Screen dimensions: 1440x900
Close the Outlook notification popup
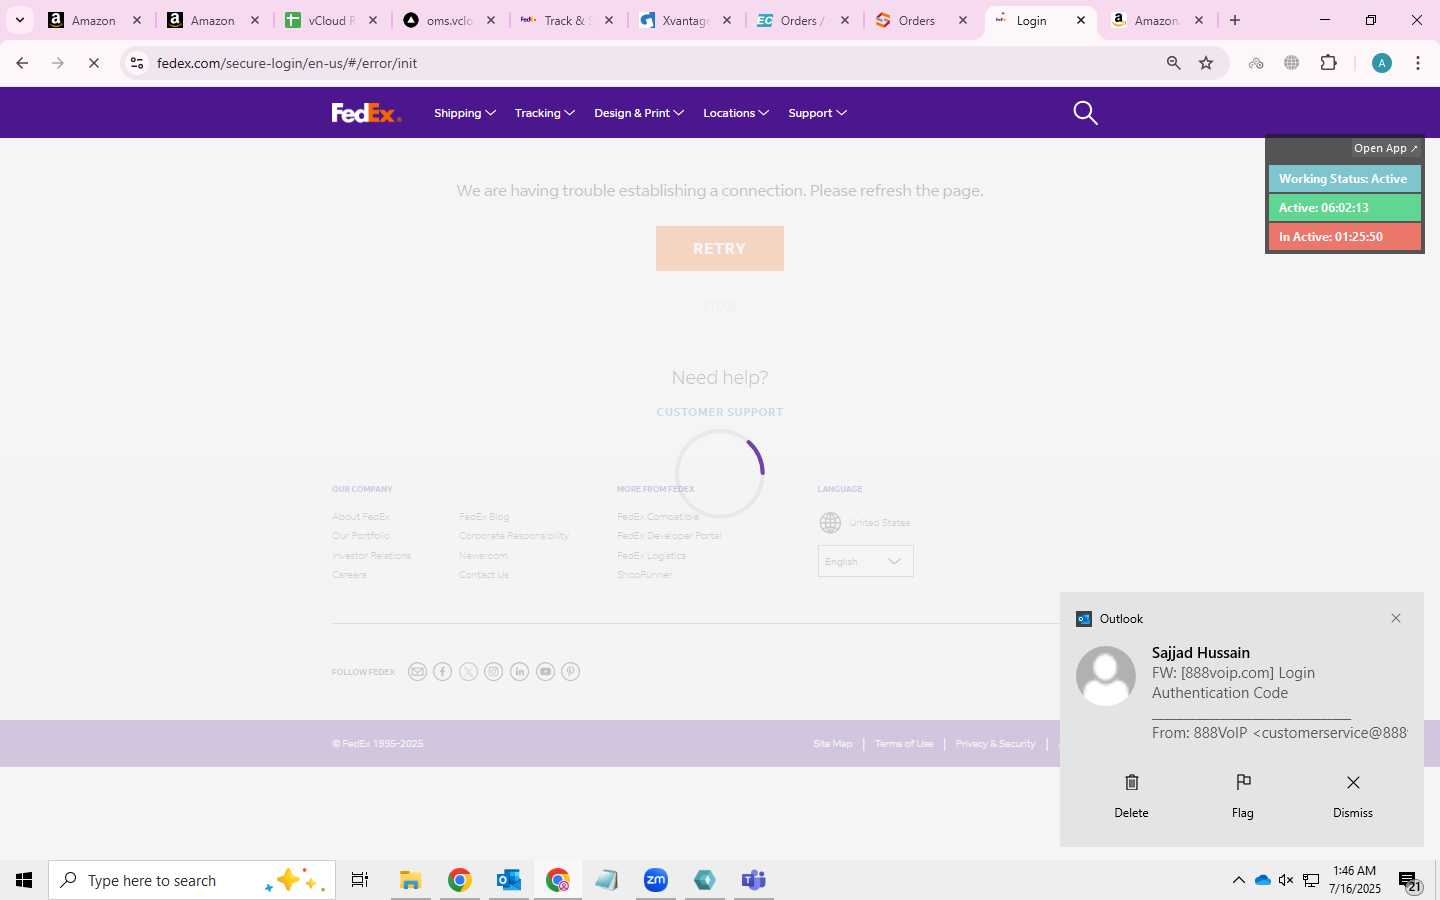tap(1396, 618)
